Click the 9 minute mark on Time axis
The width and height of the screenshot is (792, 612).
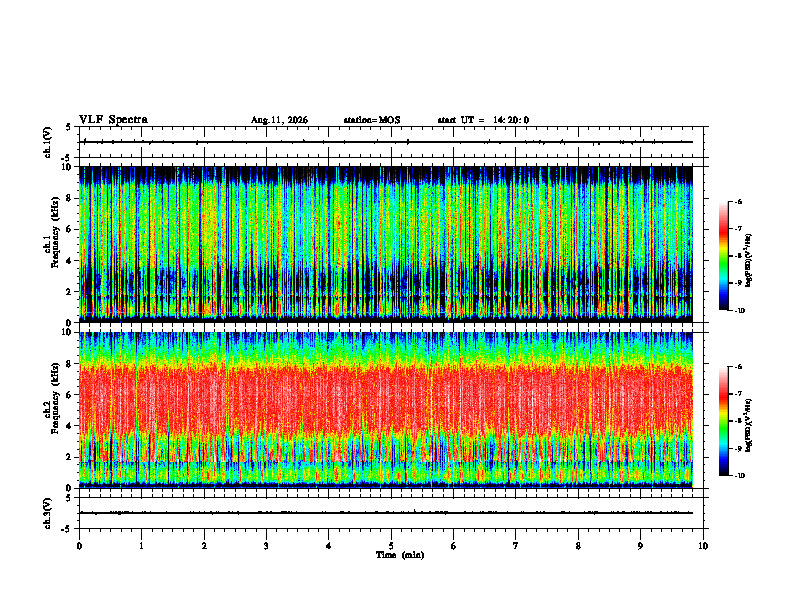click(640, 546)
